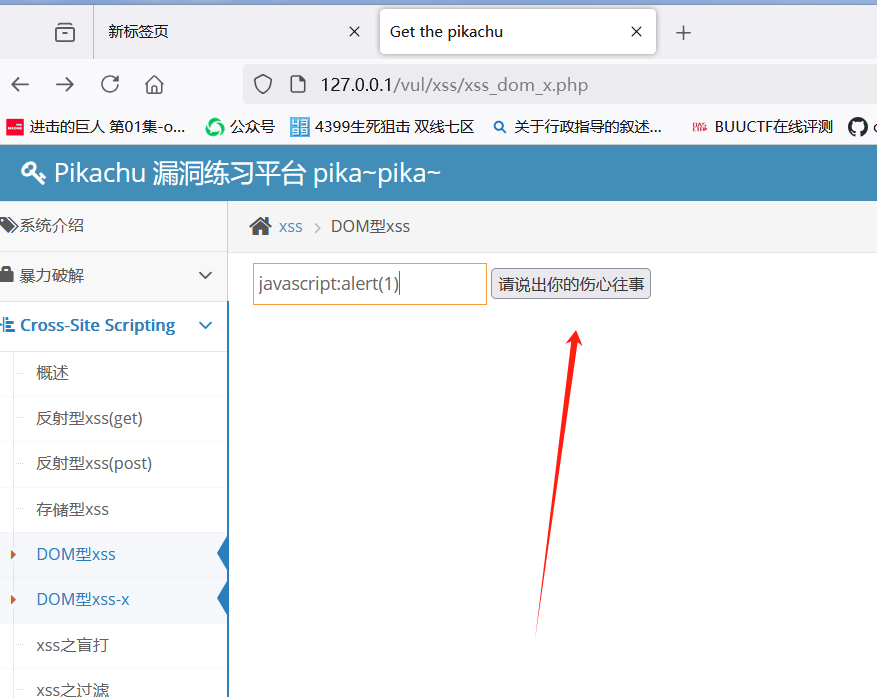Open the DOM型xss-x sidebar item

tap(83, 600)
